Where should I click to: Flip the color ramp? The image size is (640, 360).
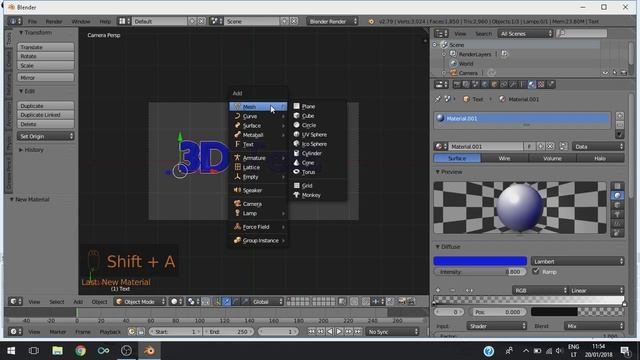469,290
